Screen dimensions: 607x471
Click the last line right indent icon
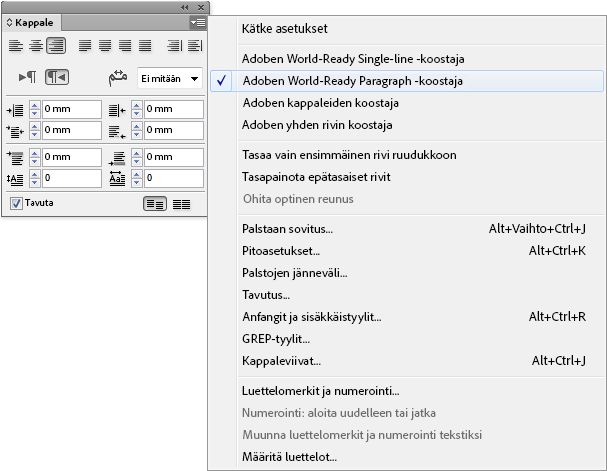[117, 132]
